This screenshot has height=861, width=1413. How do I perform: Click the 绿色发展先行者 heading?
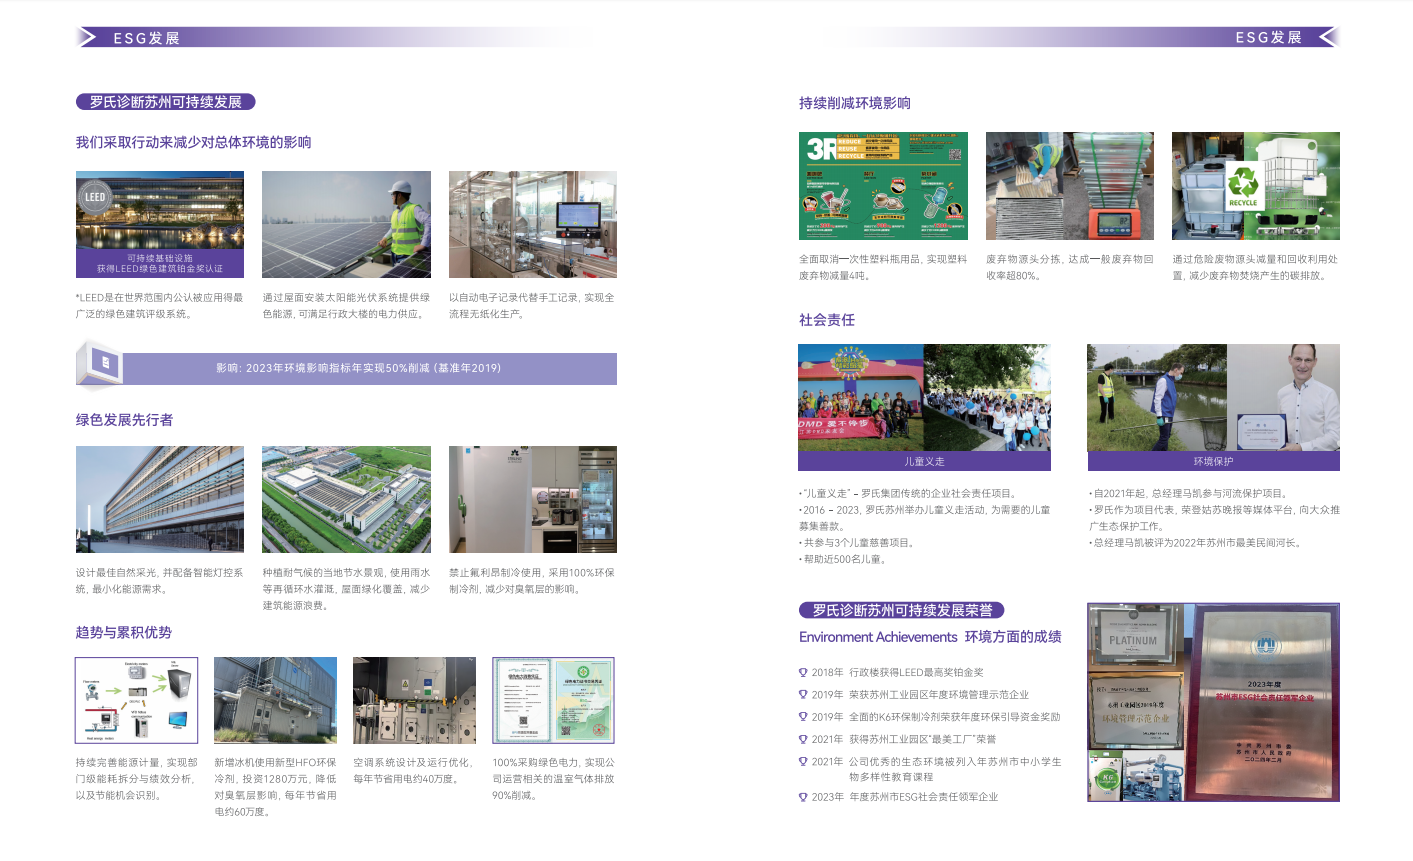tap(125, 420)
